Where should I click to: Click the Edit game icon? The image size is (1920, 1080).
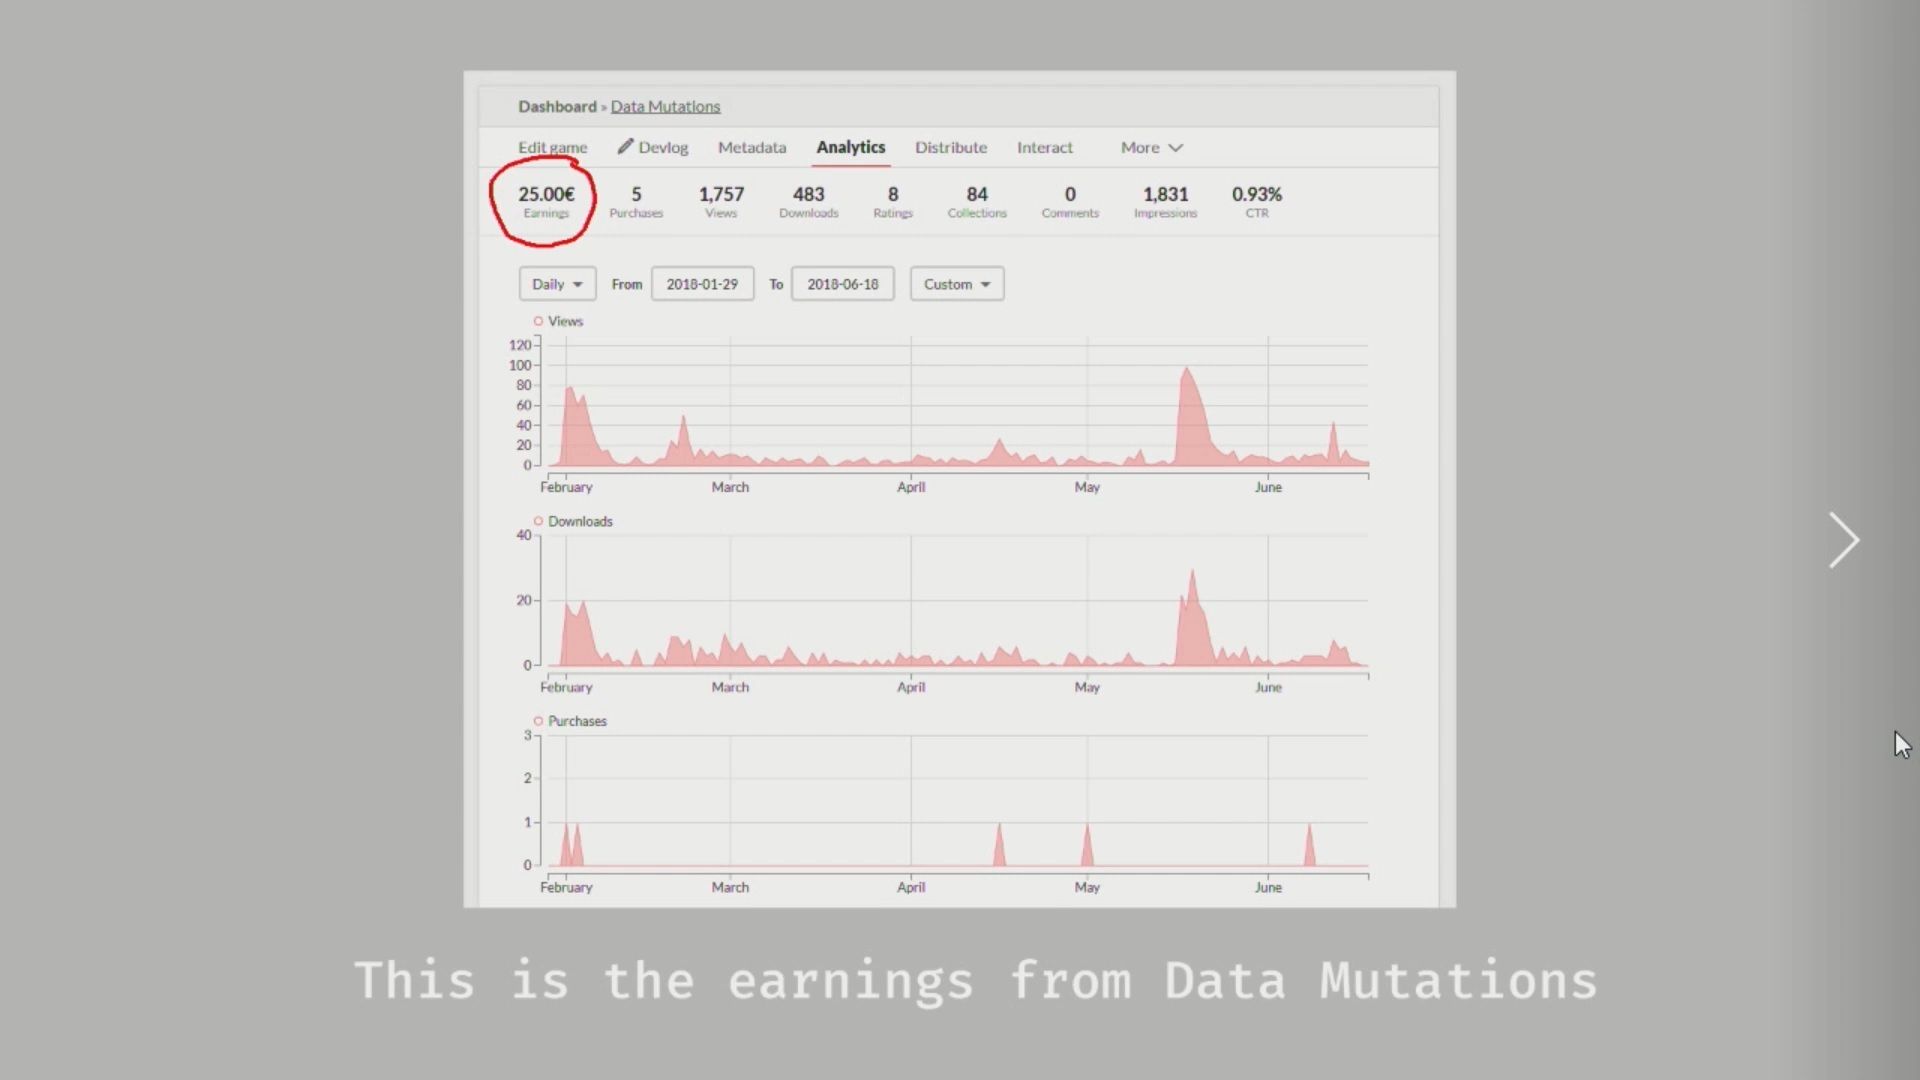pyautogui.click(x=553, y=146)
